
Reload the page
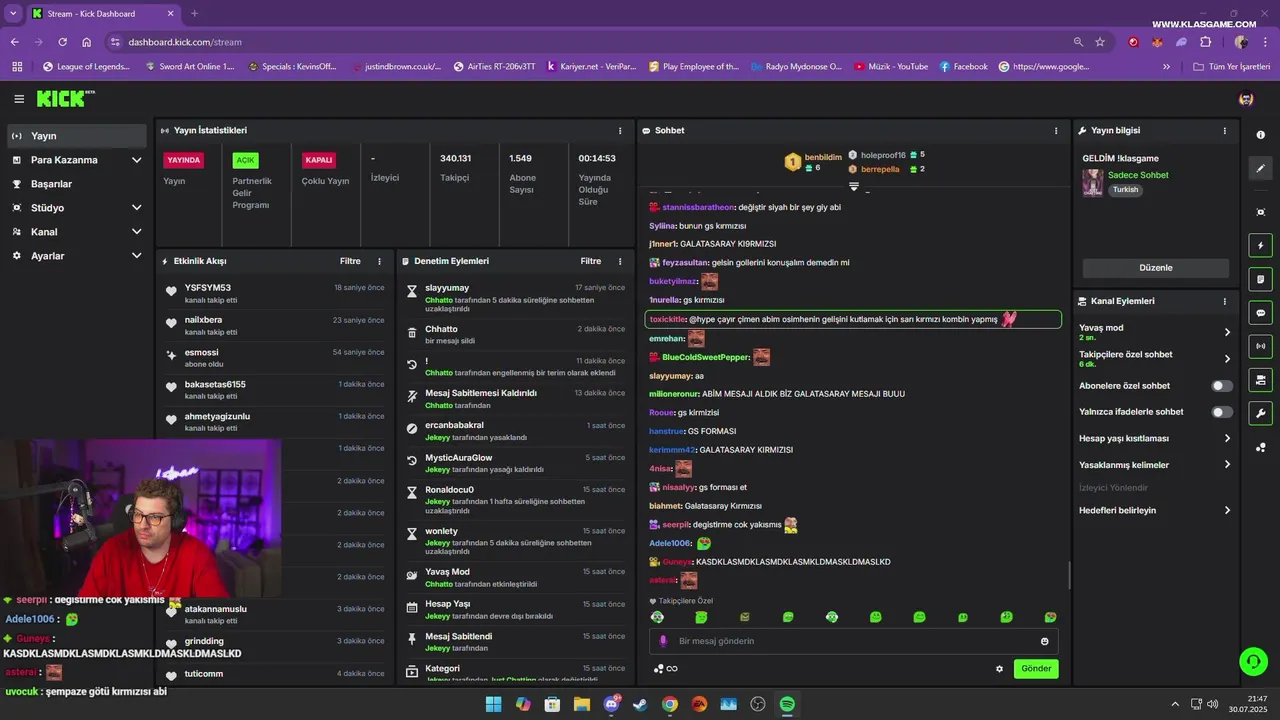[x=62, y=42]
